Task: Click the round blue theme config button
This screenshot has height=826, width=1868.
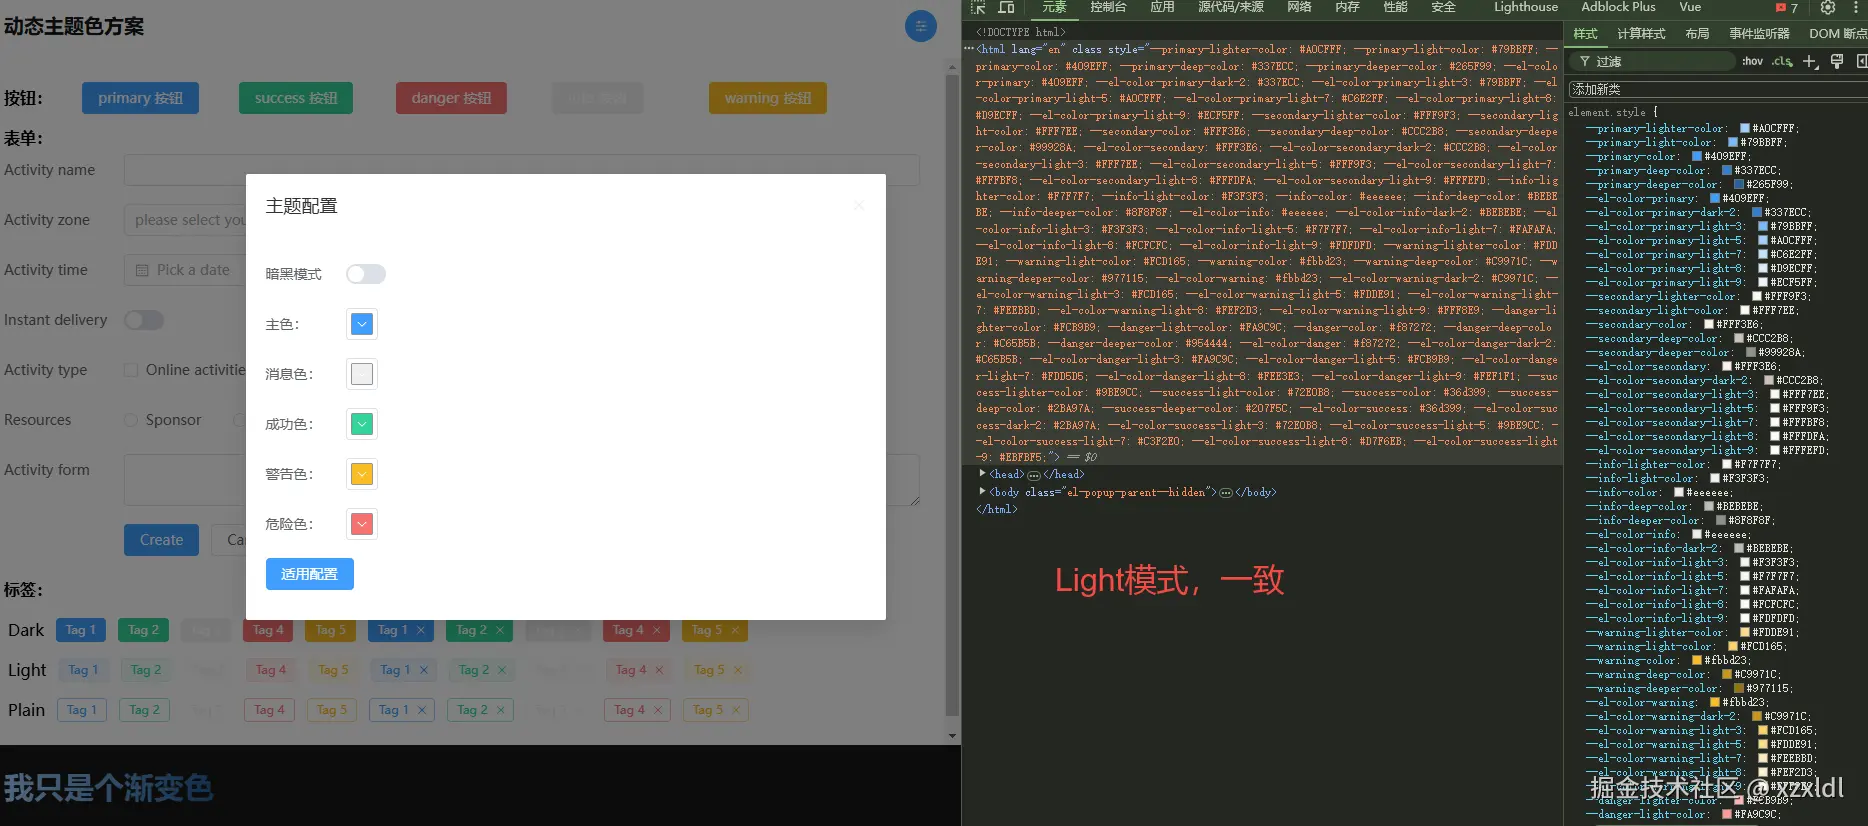Action: tap(920, 26)
